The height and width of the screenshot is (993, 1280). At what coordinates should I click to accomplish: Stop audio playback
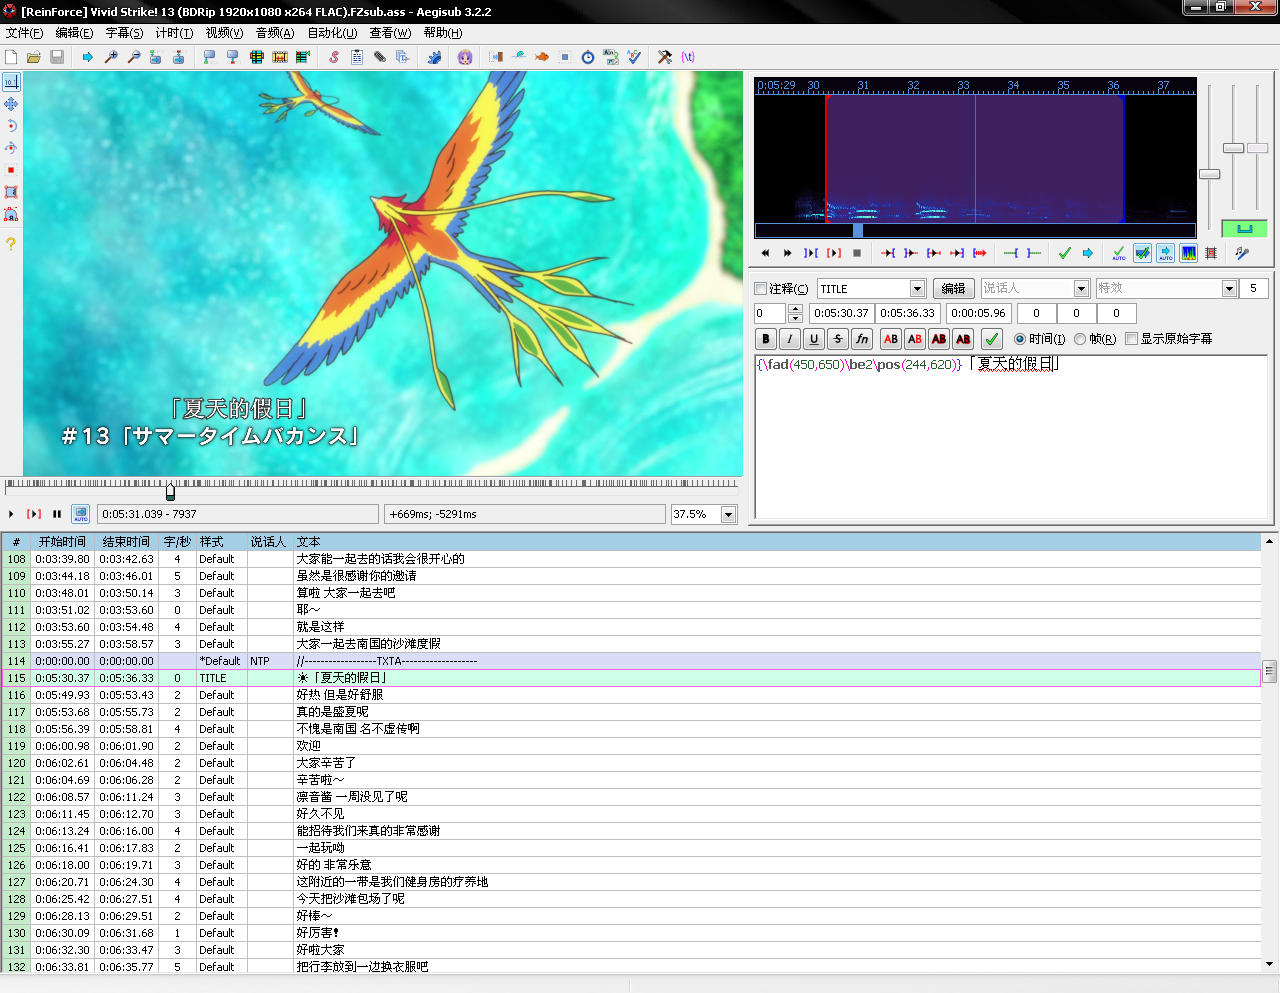[x=857, y=253]
